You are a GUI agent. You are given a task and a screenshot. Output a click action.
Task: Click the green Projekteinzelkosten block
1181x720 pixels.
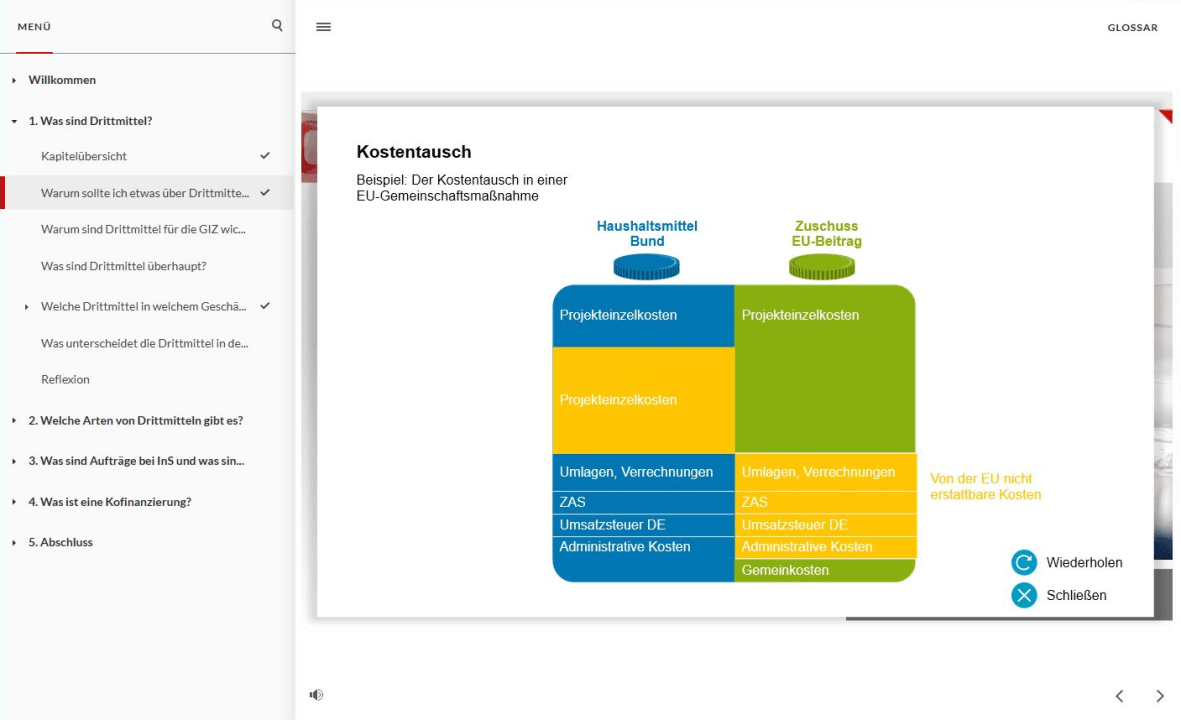point(825,368)
